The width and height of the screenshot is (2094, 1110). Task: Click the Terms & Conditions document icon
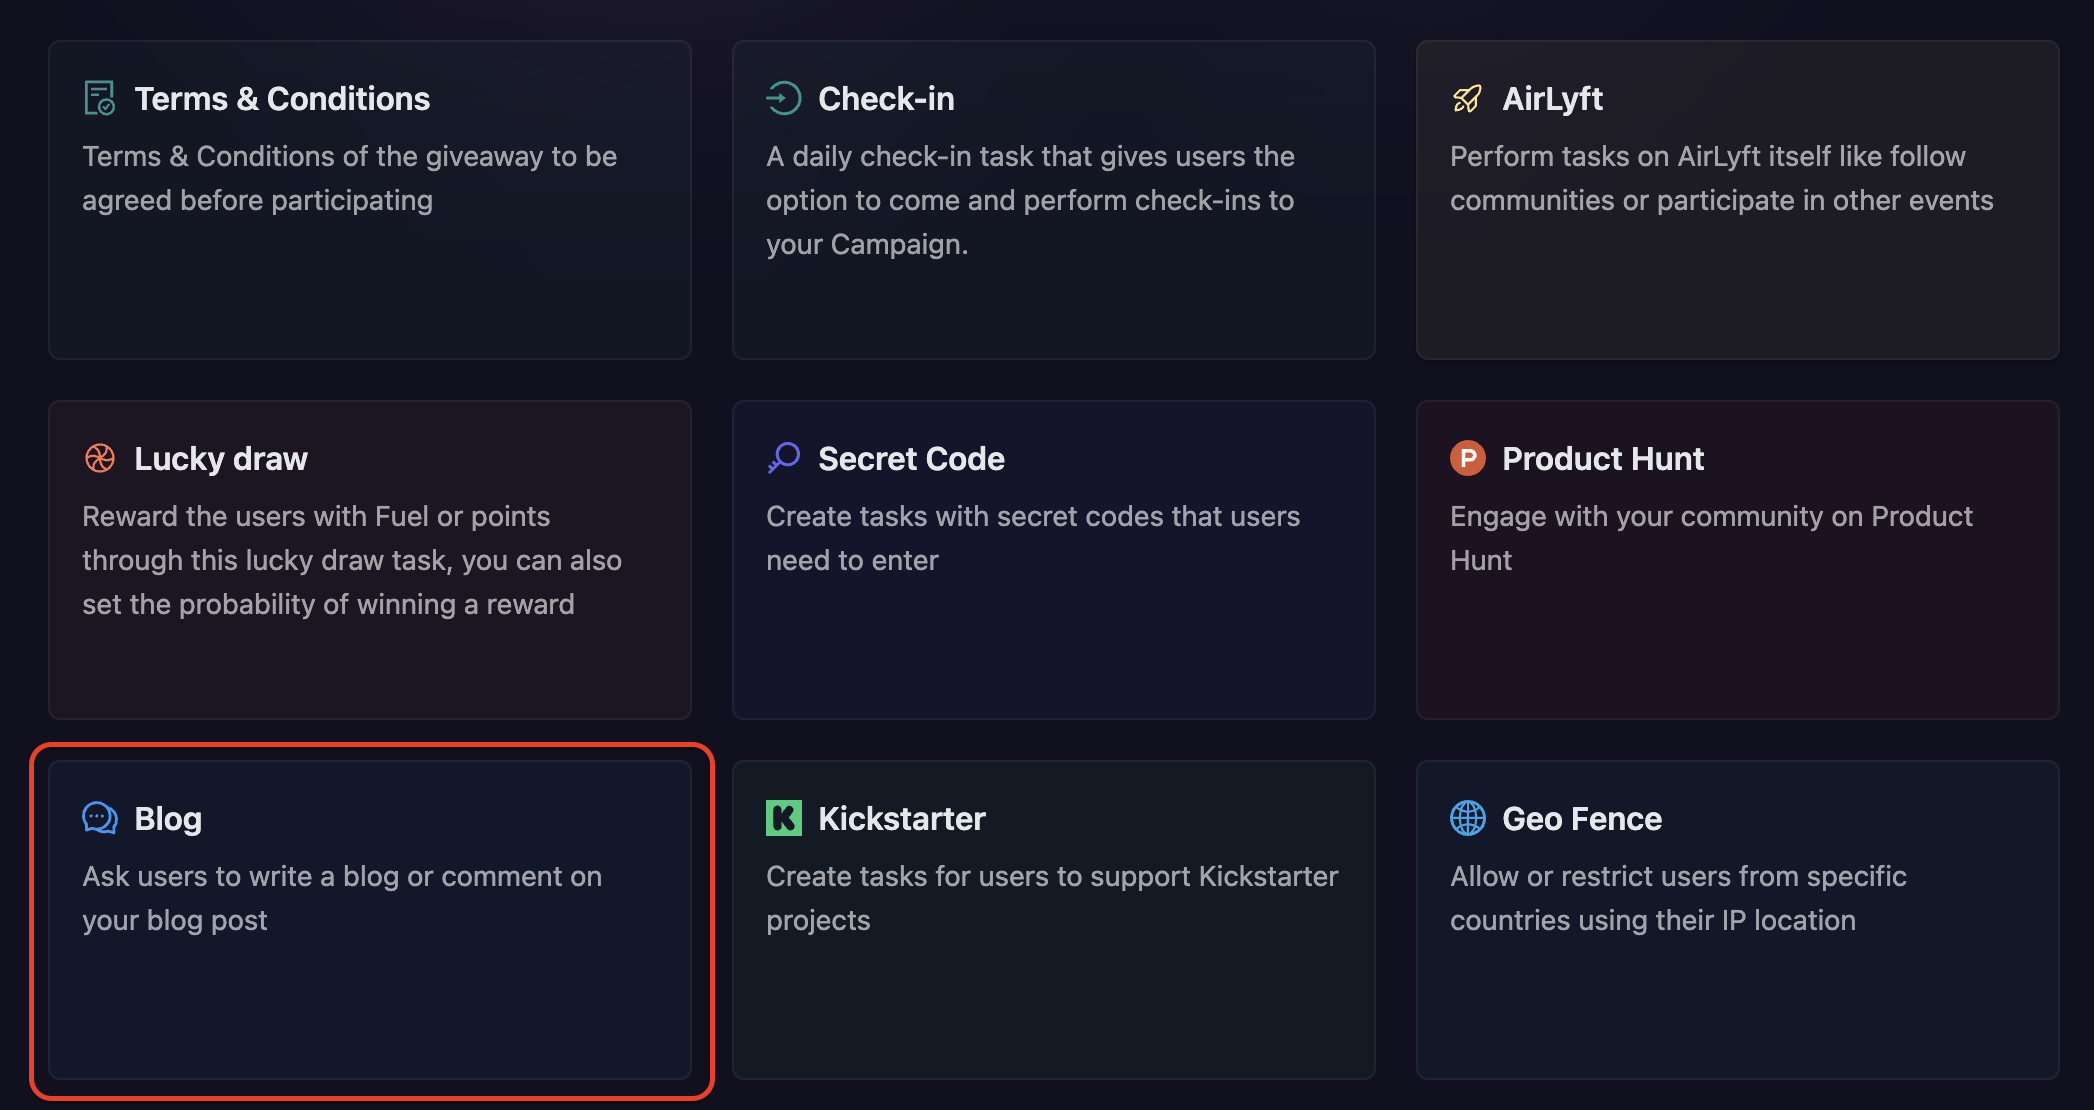click(x=99, y=98)
